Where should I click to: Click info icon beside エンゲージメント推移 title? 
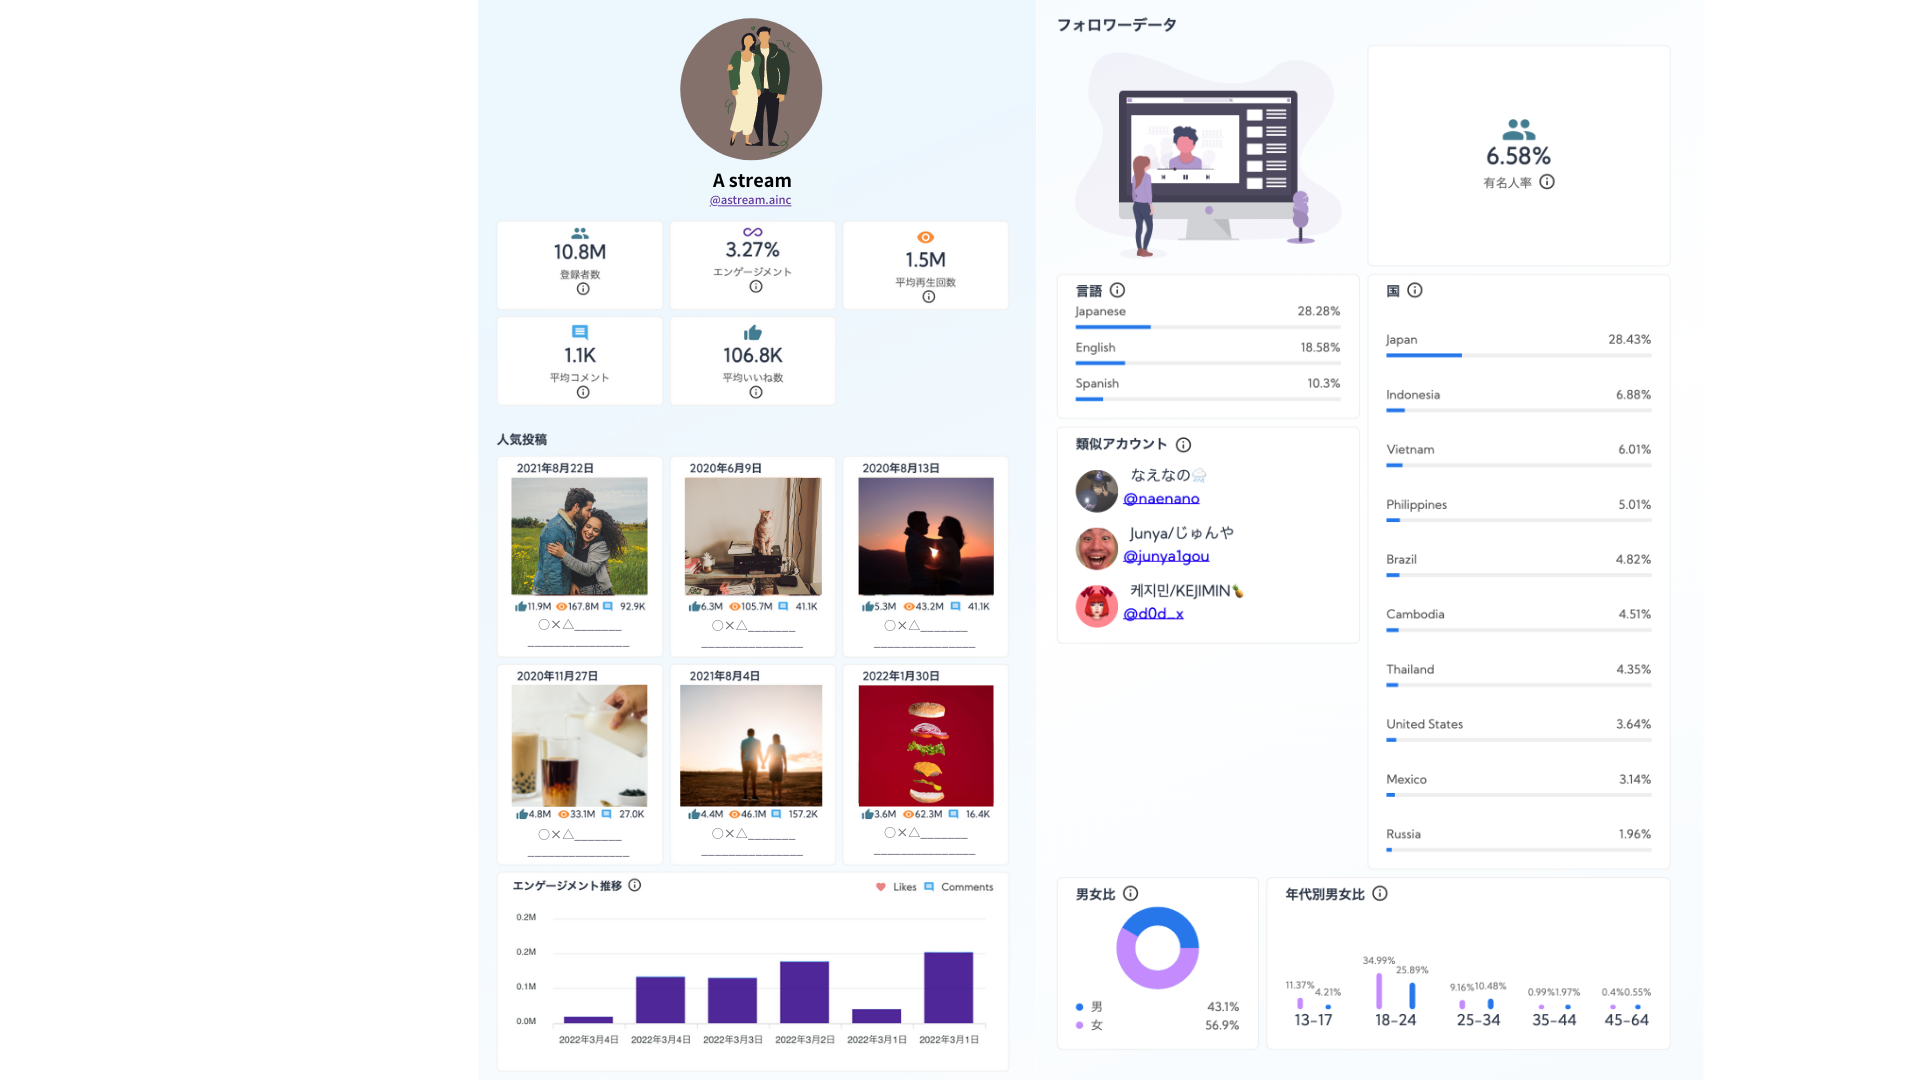pyautogui.click(x=635, y=886)
